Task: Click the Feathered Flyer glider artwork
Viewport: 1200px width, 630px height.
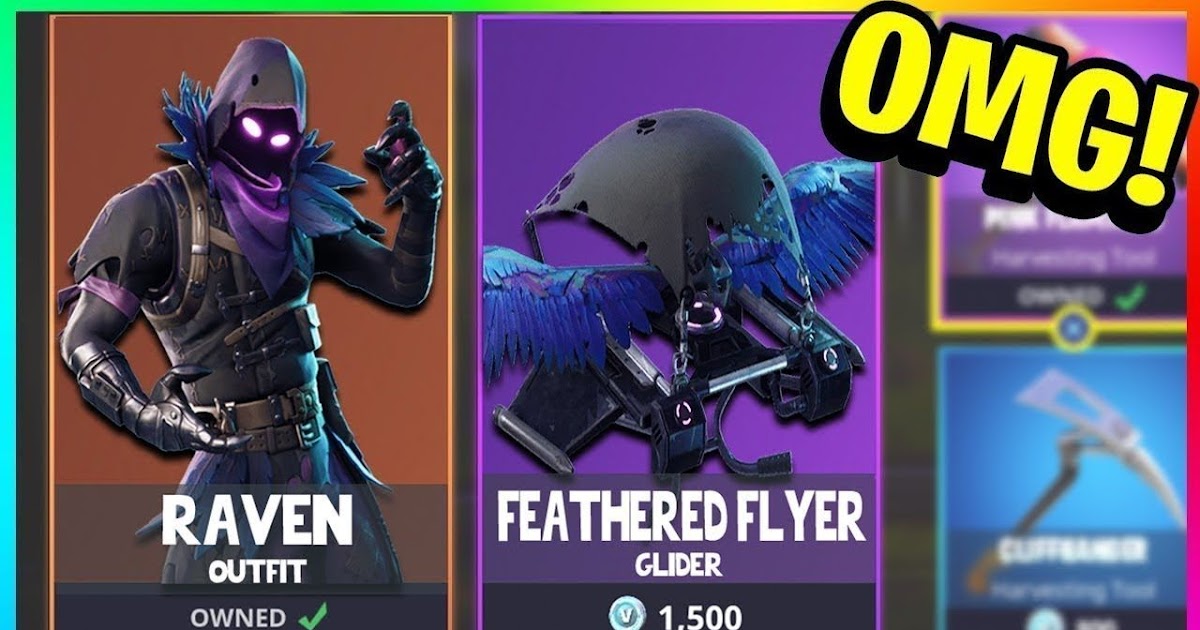Action: 680,290
